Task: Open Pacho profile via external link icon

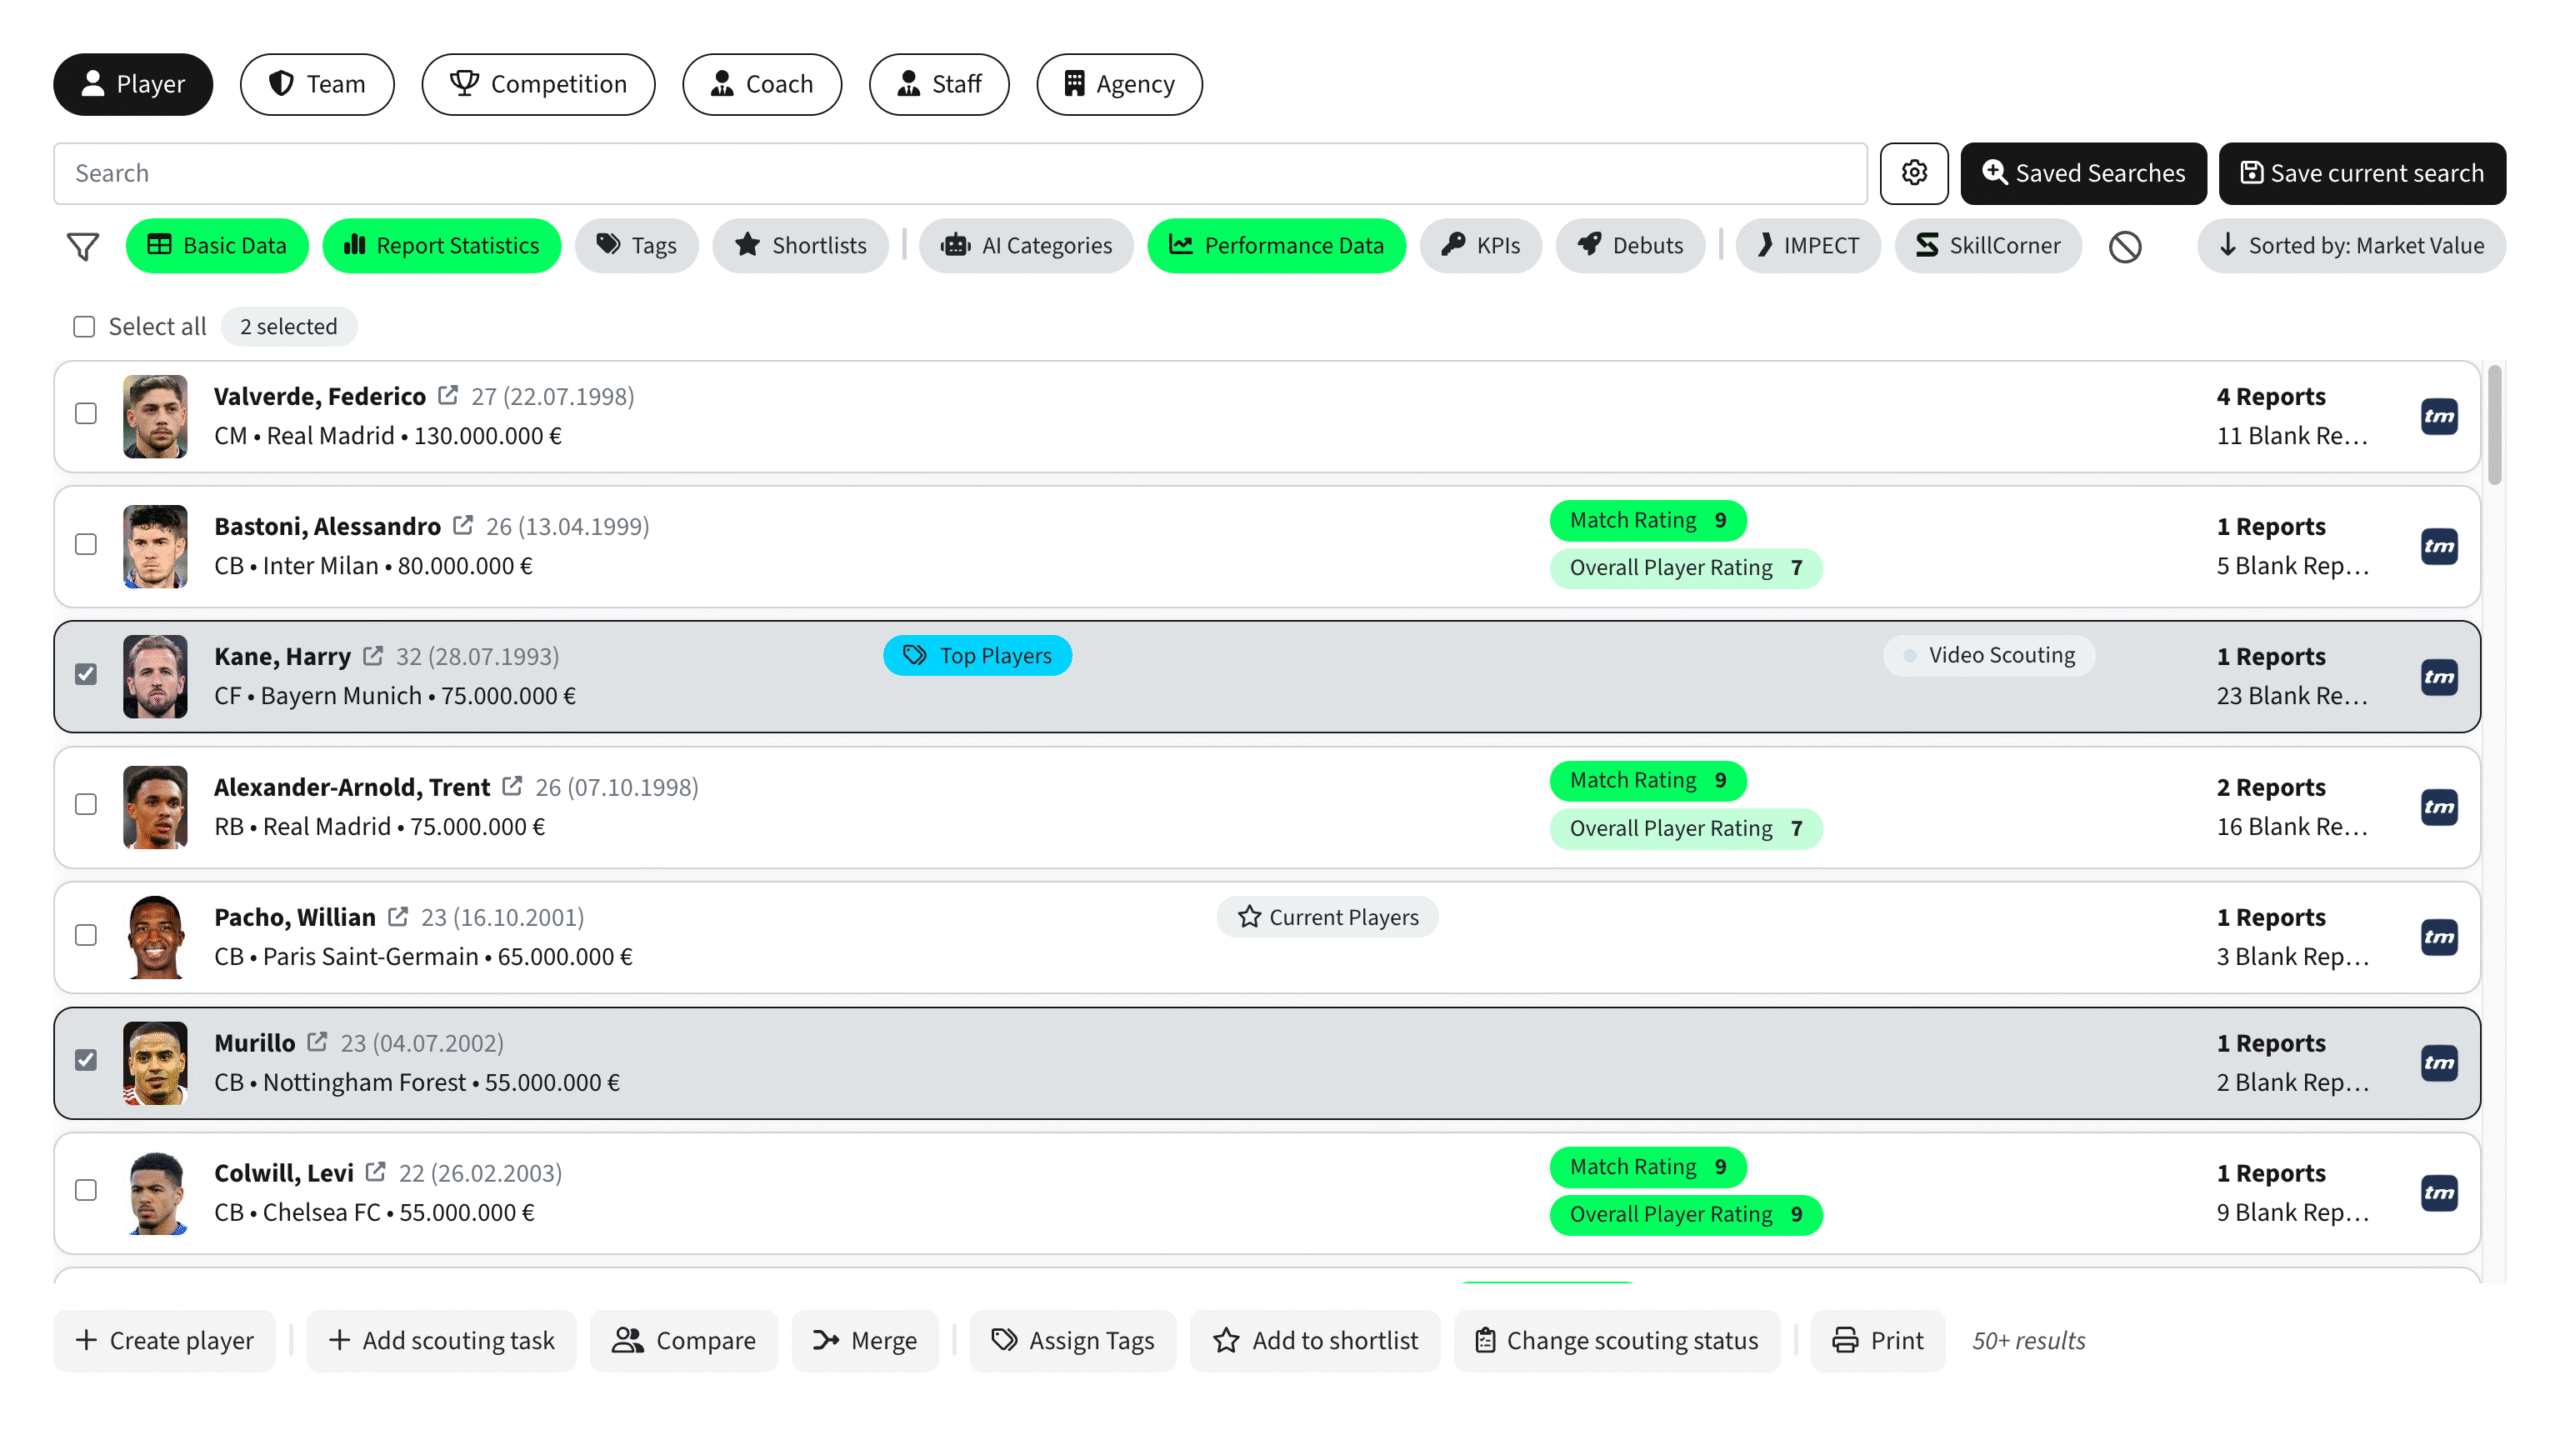Action: click(398, 917)
